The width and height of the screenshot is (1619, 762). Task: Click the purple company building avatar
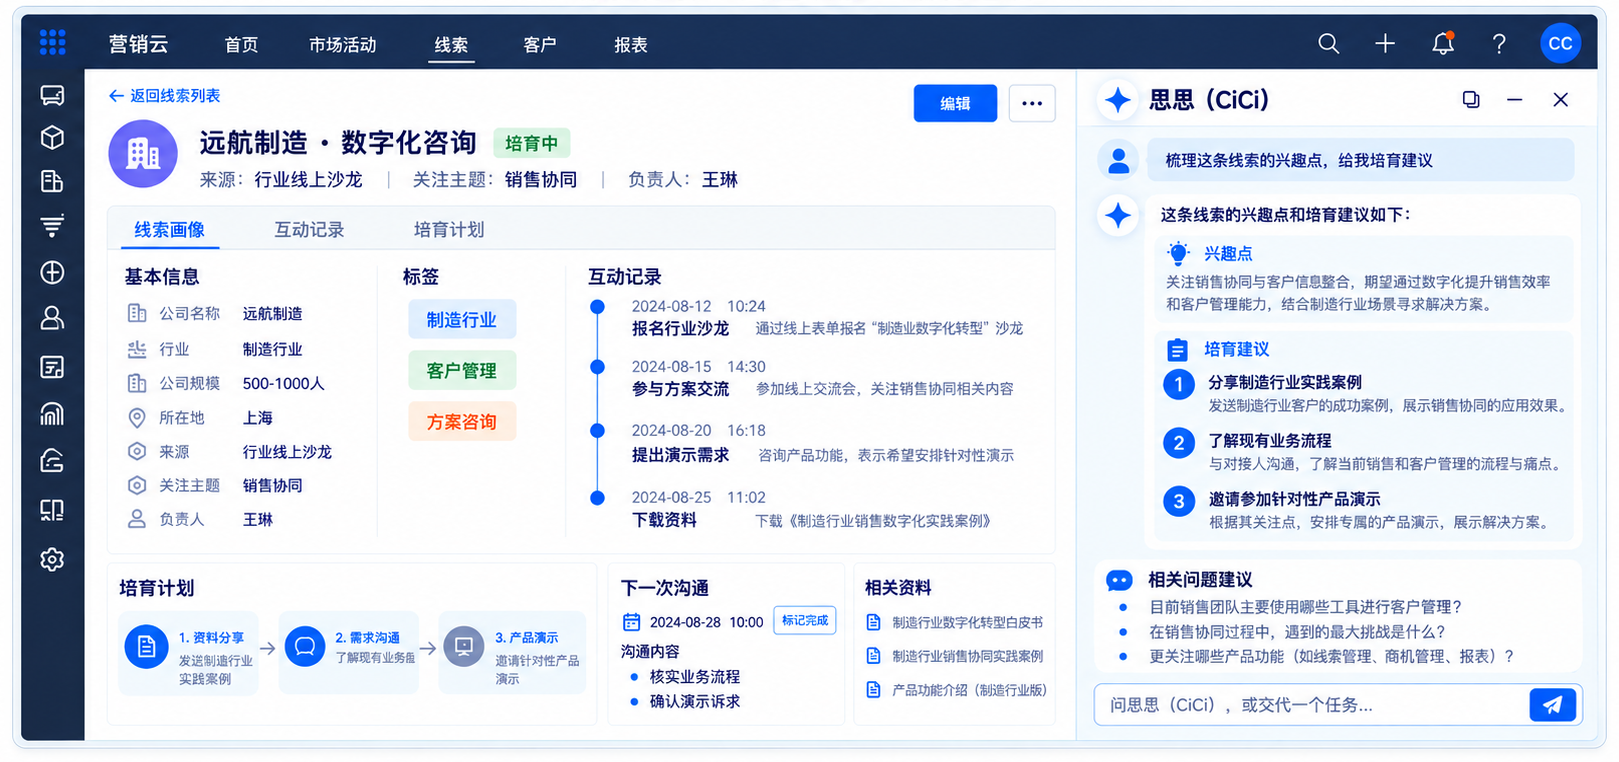pyautogui.click(x=143, y=154)
